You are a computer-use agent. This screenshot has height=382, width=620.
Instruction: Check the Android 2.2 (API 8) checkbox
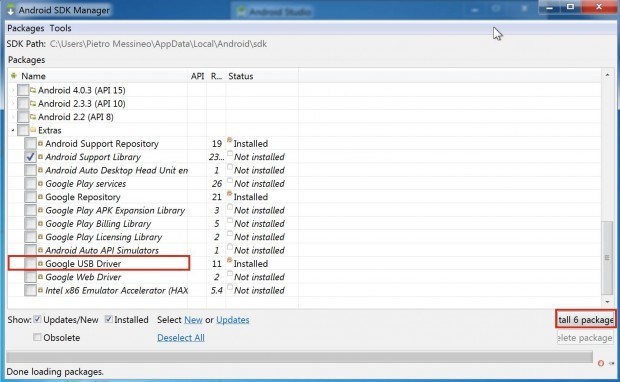click(23, 117)
